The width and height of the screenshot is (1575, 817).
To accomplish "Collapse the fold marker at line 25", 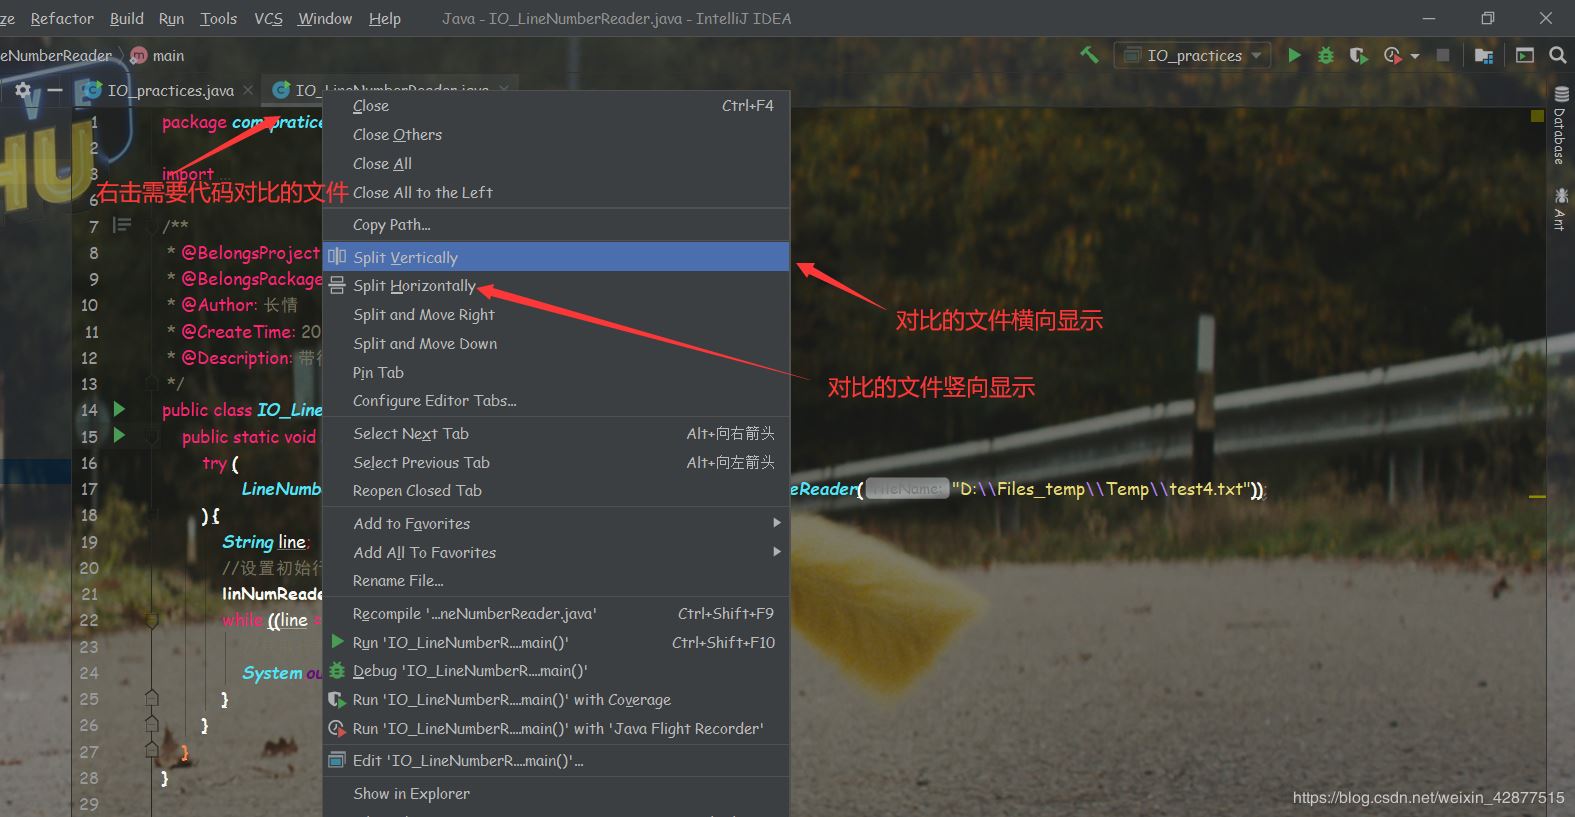I will point(152,698).
